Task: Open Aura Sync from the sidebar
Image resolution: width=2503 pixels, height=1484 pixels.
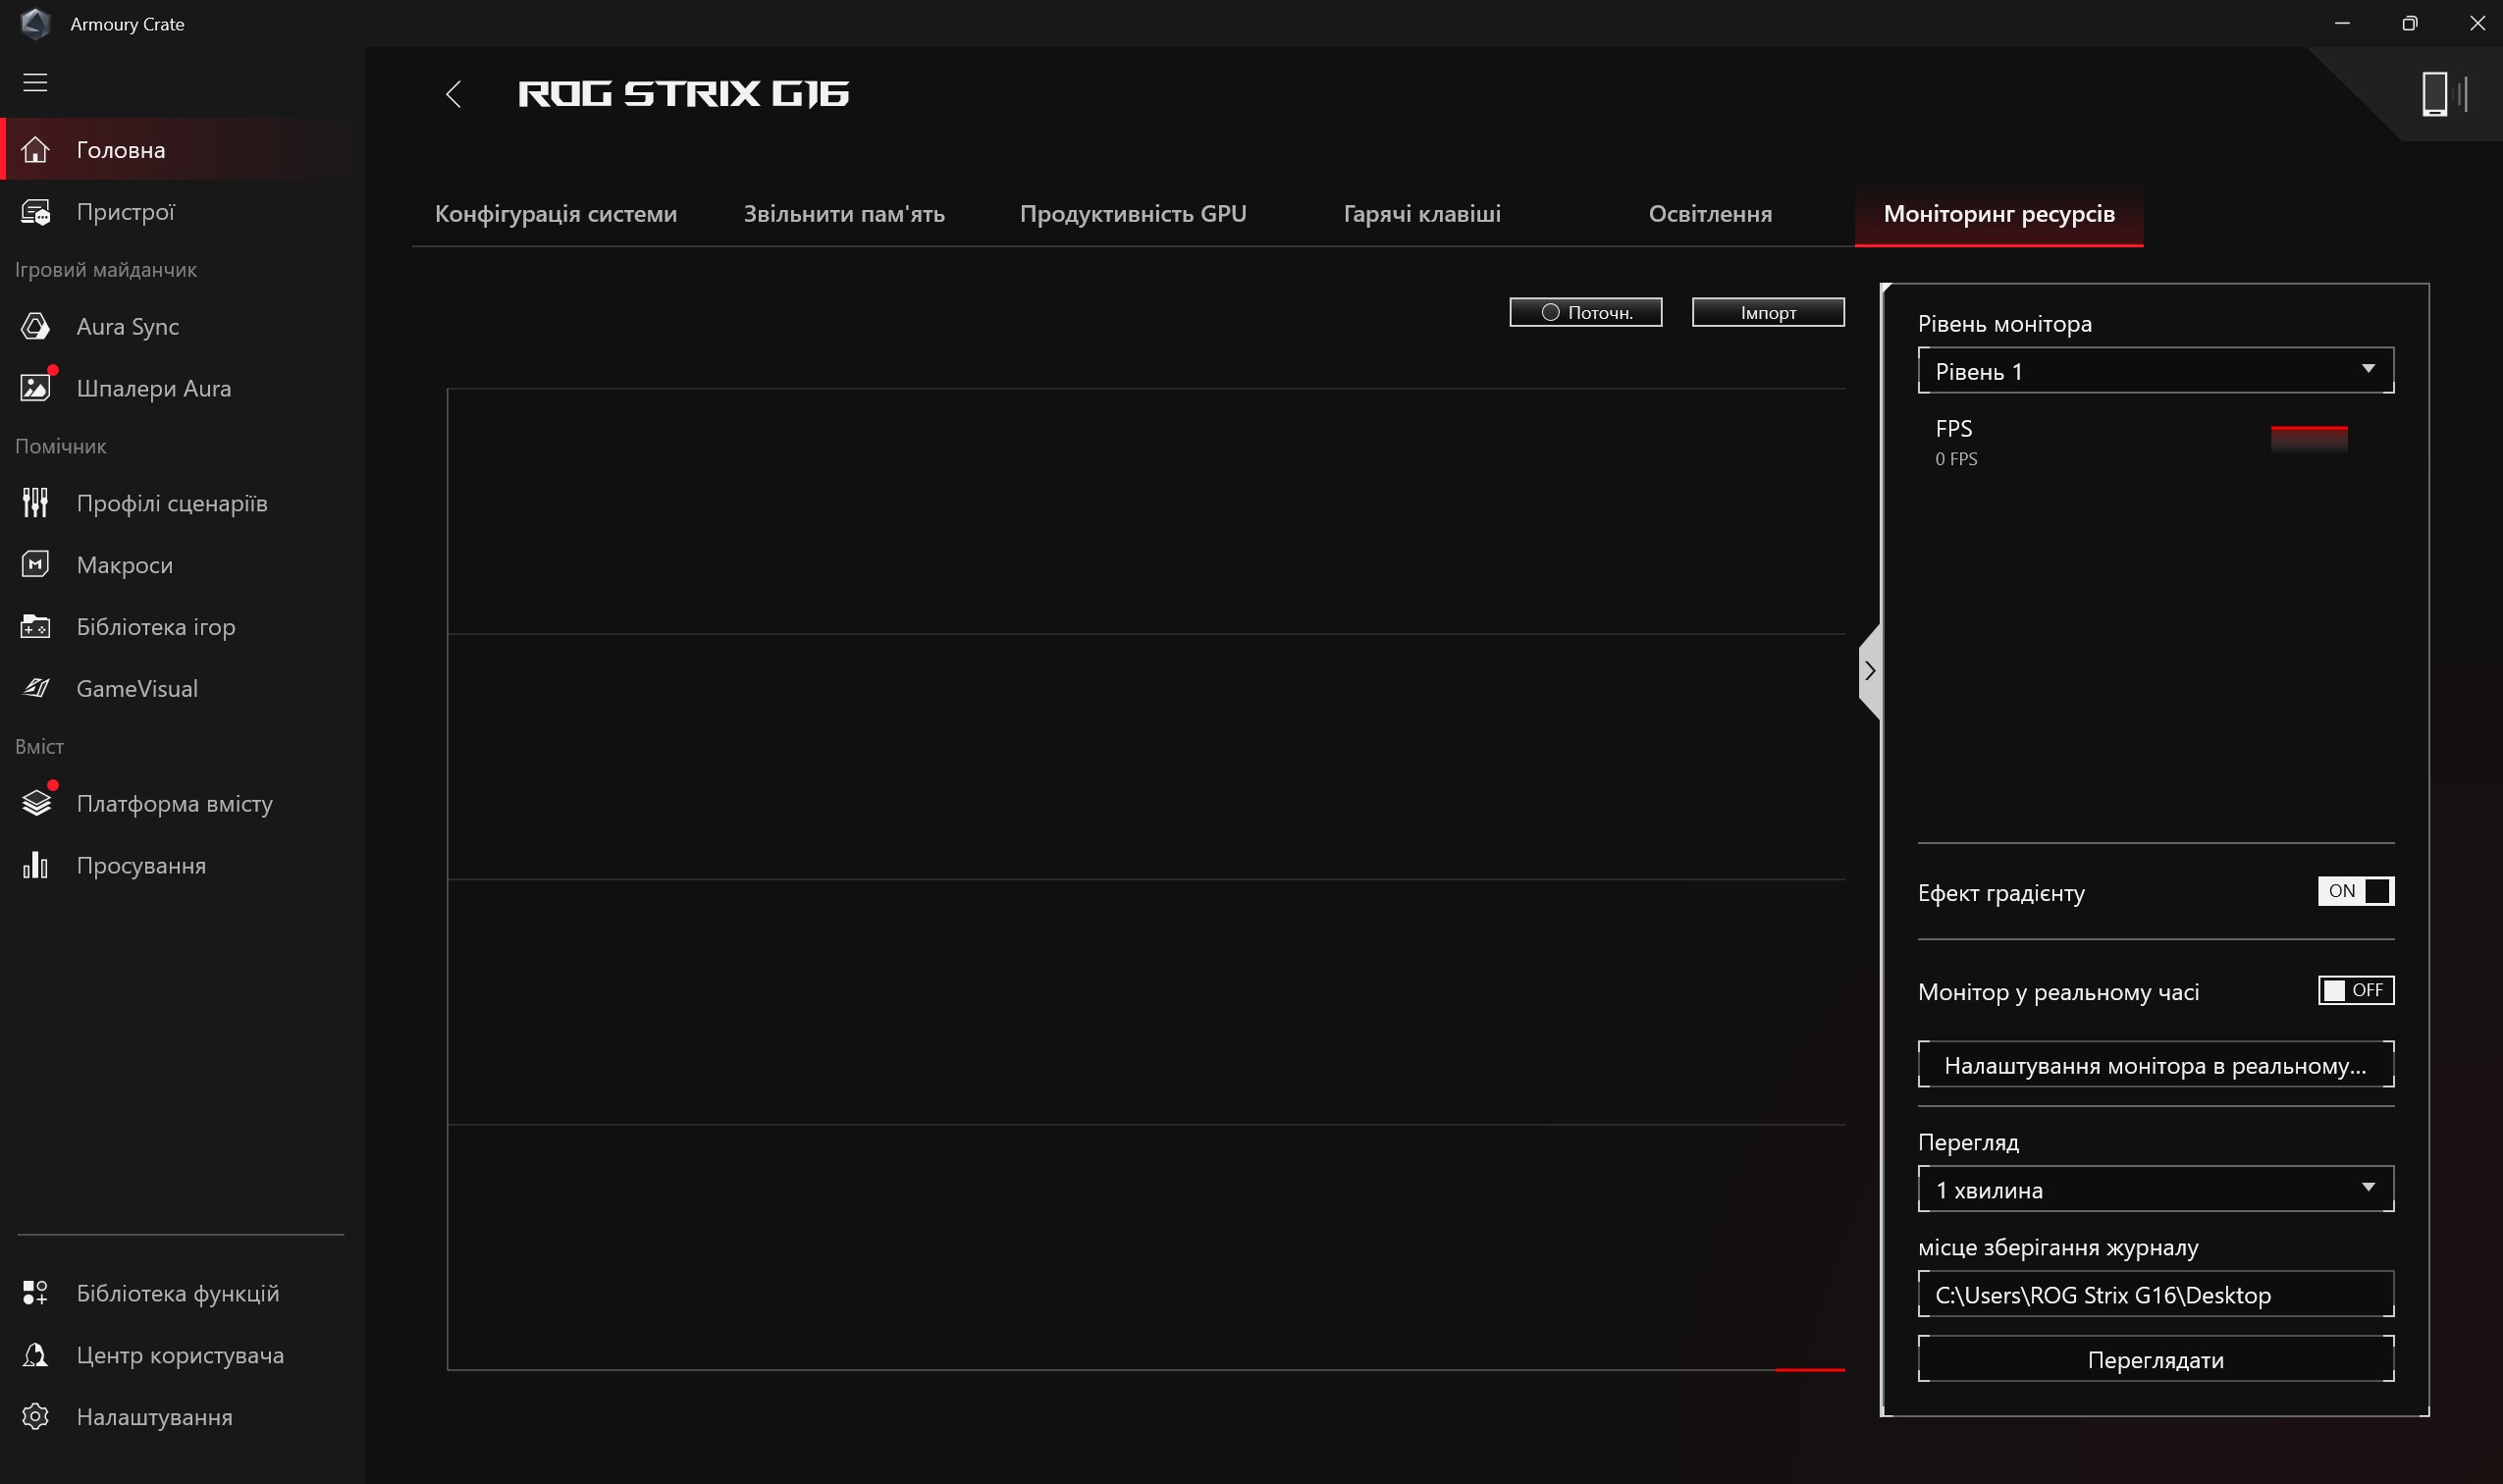Action: coord(127,326)
